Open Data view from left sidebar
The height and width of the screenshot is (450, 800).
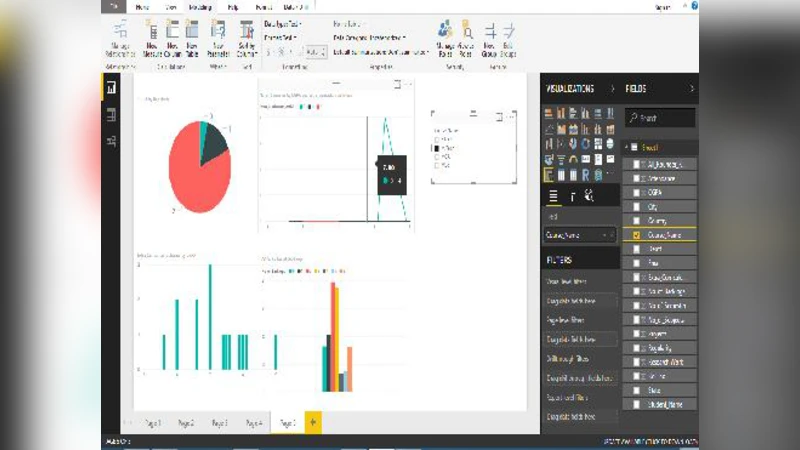tap(112, 115)
